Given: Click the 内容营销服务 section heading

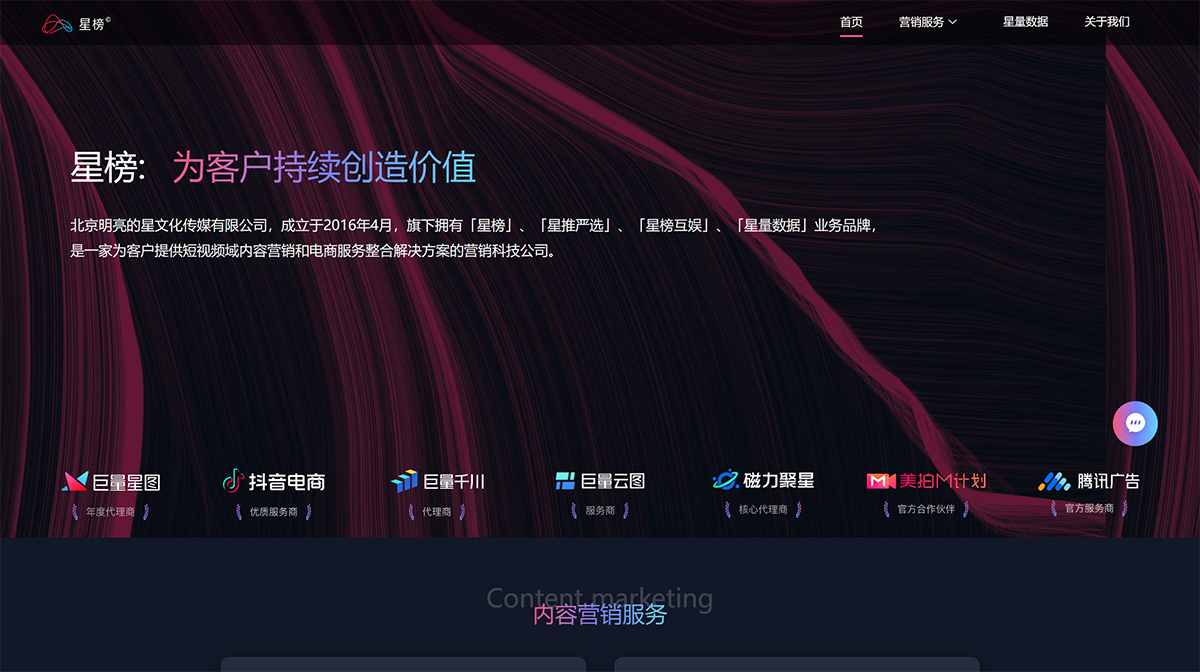Looking at the screenshot, I should click(x=600, y=616).
